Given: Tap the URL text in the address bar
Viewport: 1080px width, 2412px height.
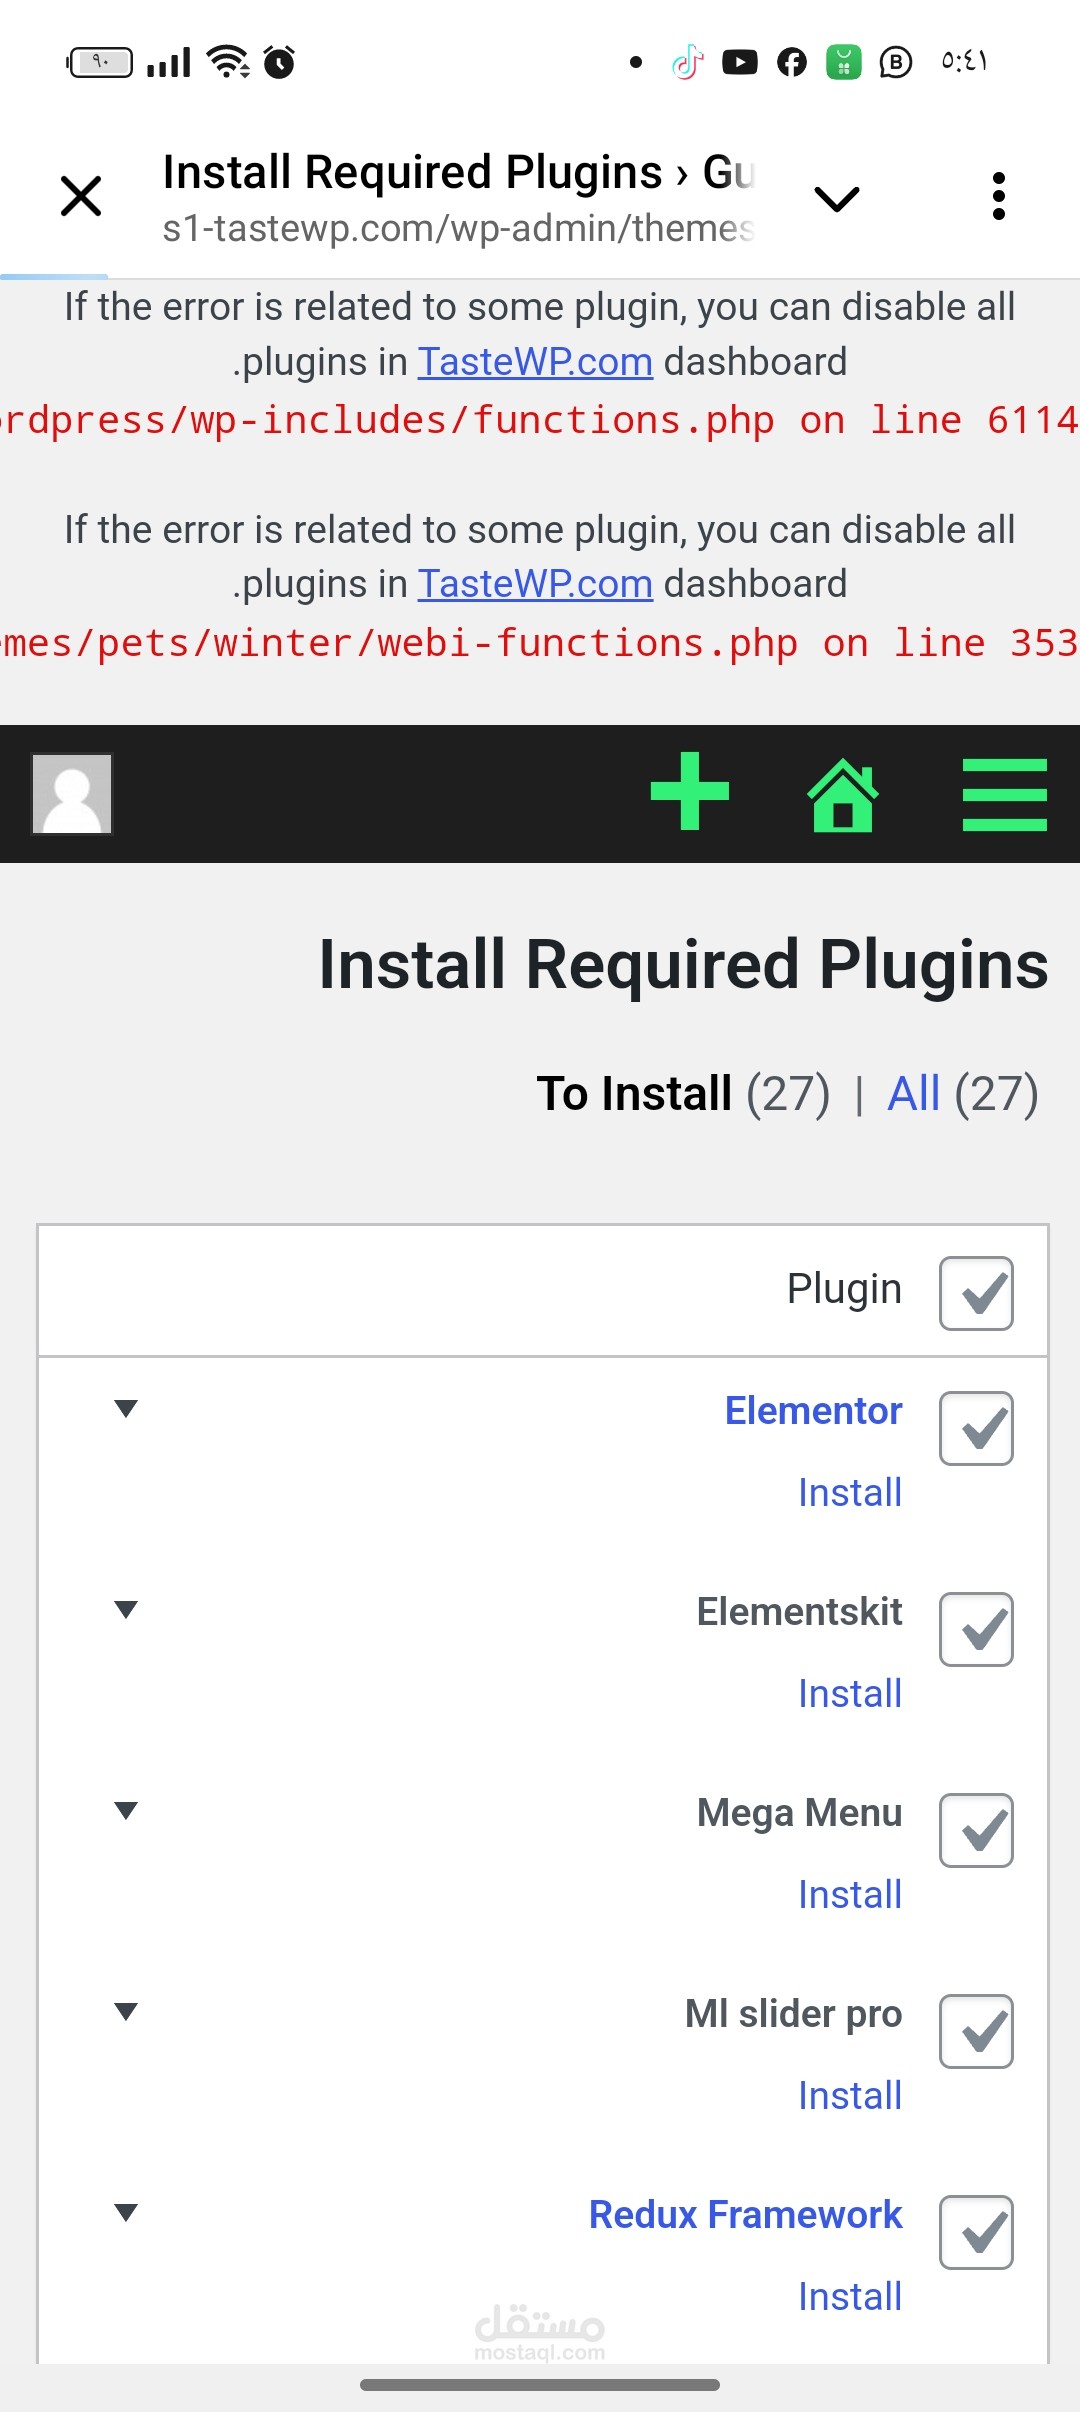Looking at the screenshot, I should (458, 229).
